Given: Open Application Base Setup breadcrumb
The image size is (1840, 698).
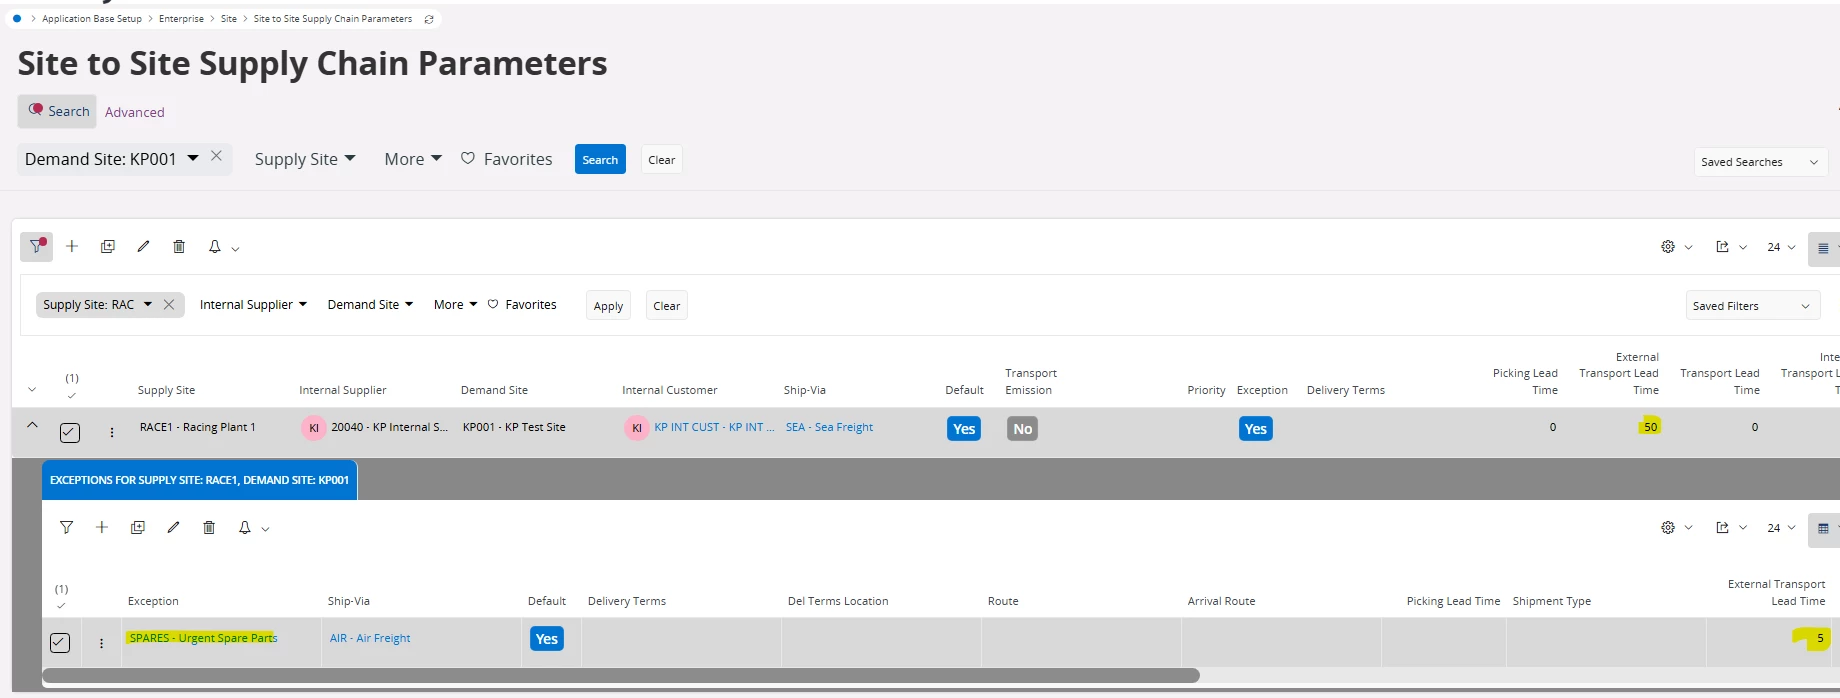Looking at the screenshot, I should [92, 19].
